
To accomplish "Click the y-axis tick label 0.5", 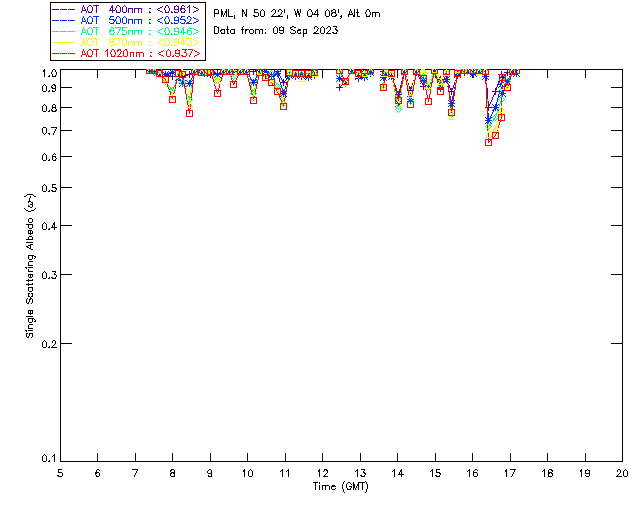I will (49, 188).
